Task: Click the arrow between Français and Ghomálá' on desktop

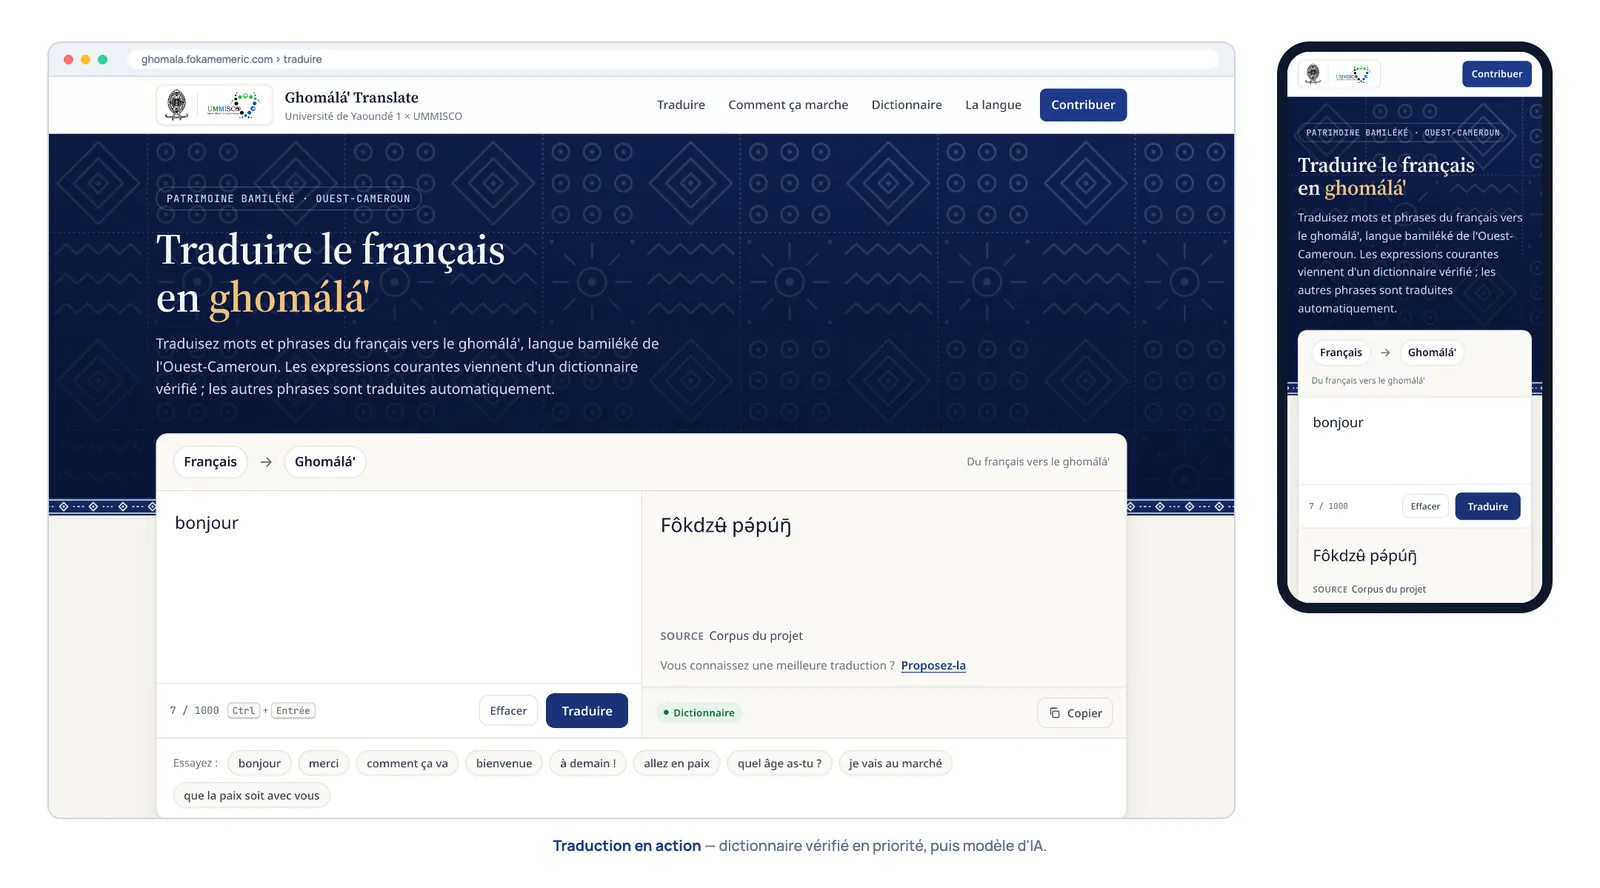Action: coord(266,462)
